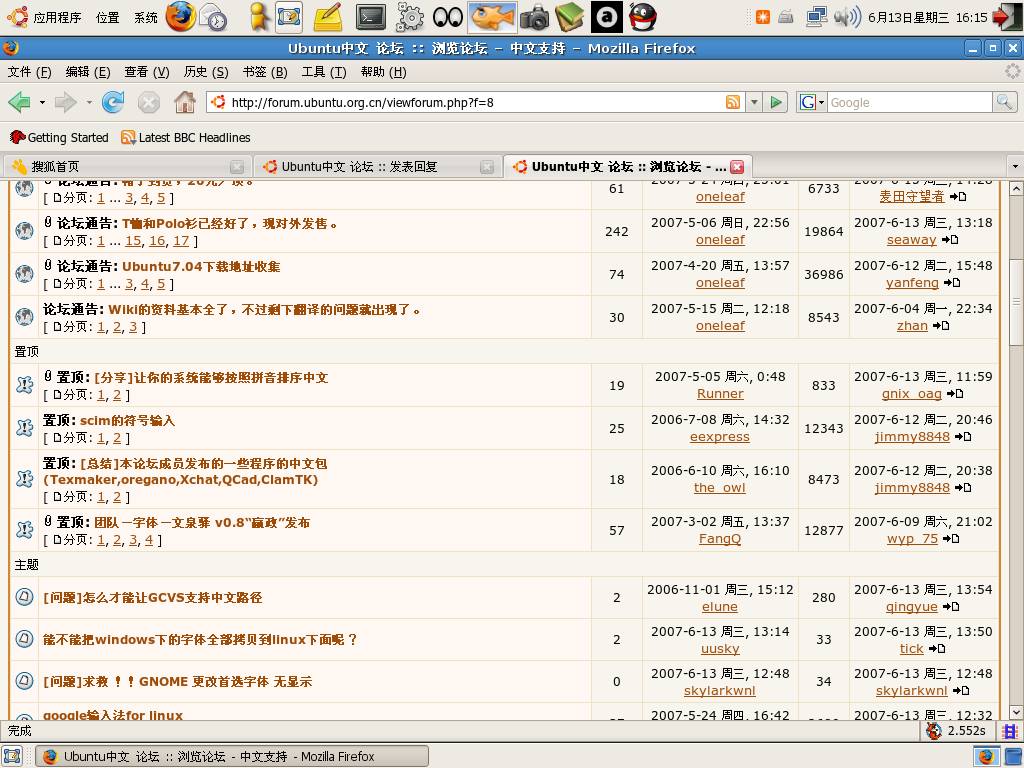Open the 位置 panel menu
This screenshot has height=768, width=1024.
pos(108,18)
